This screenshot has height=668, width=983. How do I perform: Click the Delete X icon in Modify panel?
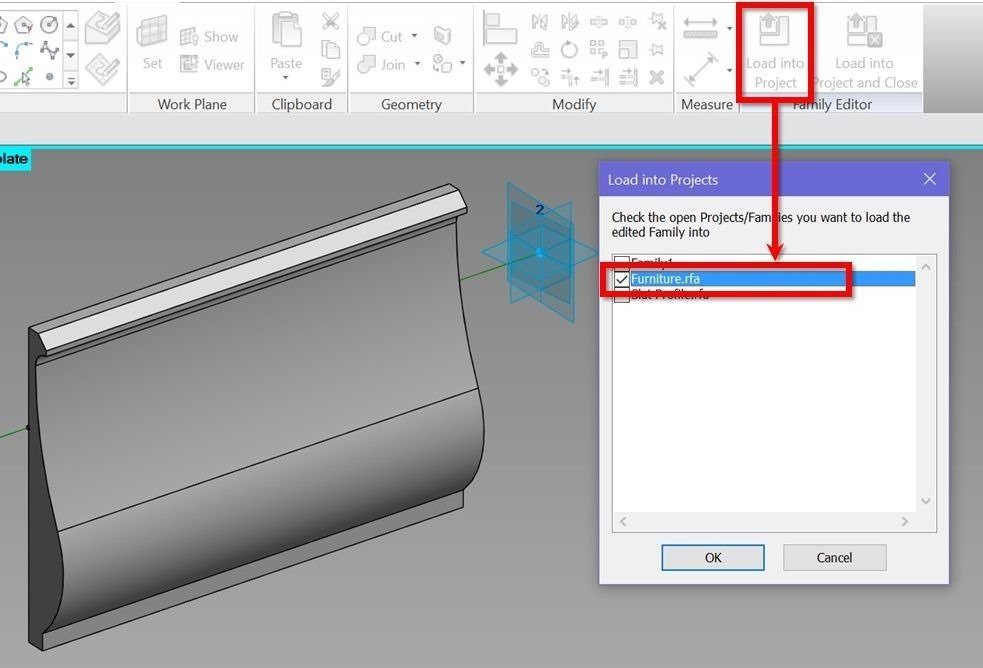point(656,76)
